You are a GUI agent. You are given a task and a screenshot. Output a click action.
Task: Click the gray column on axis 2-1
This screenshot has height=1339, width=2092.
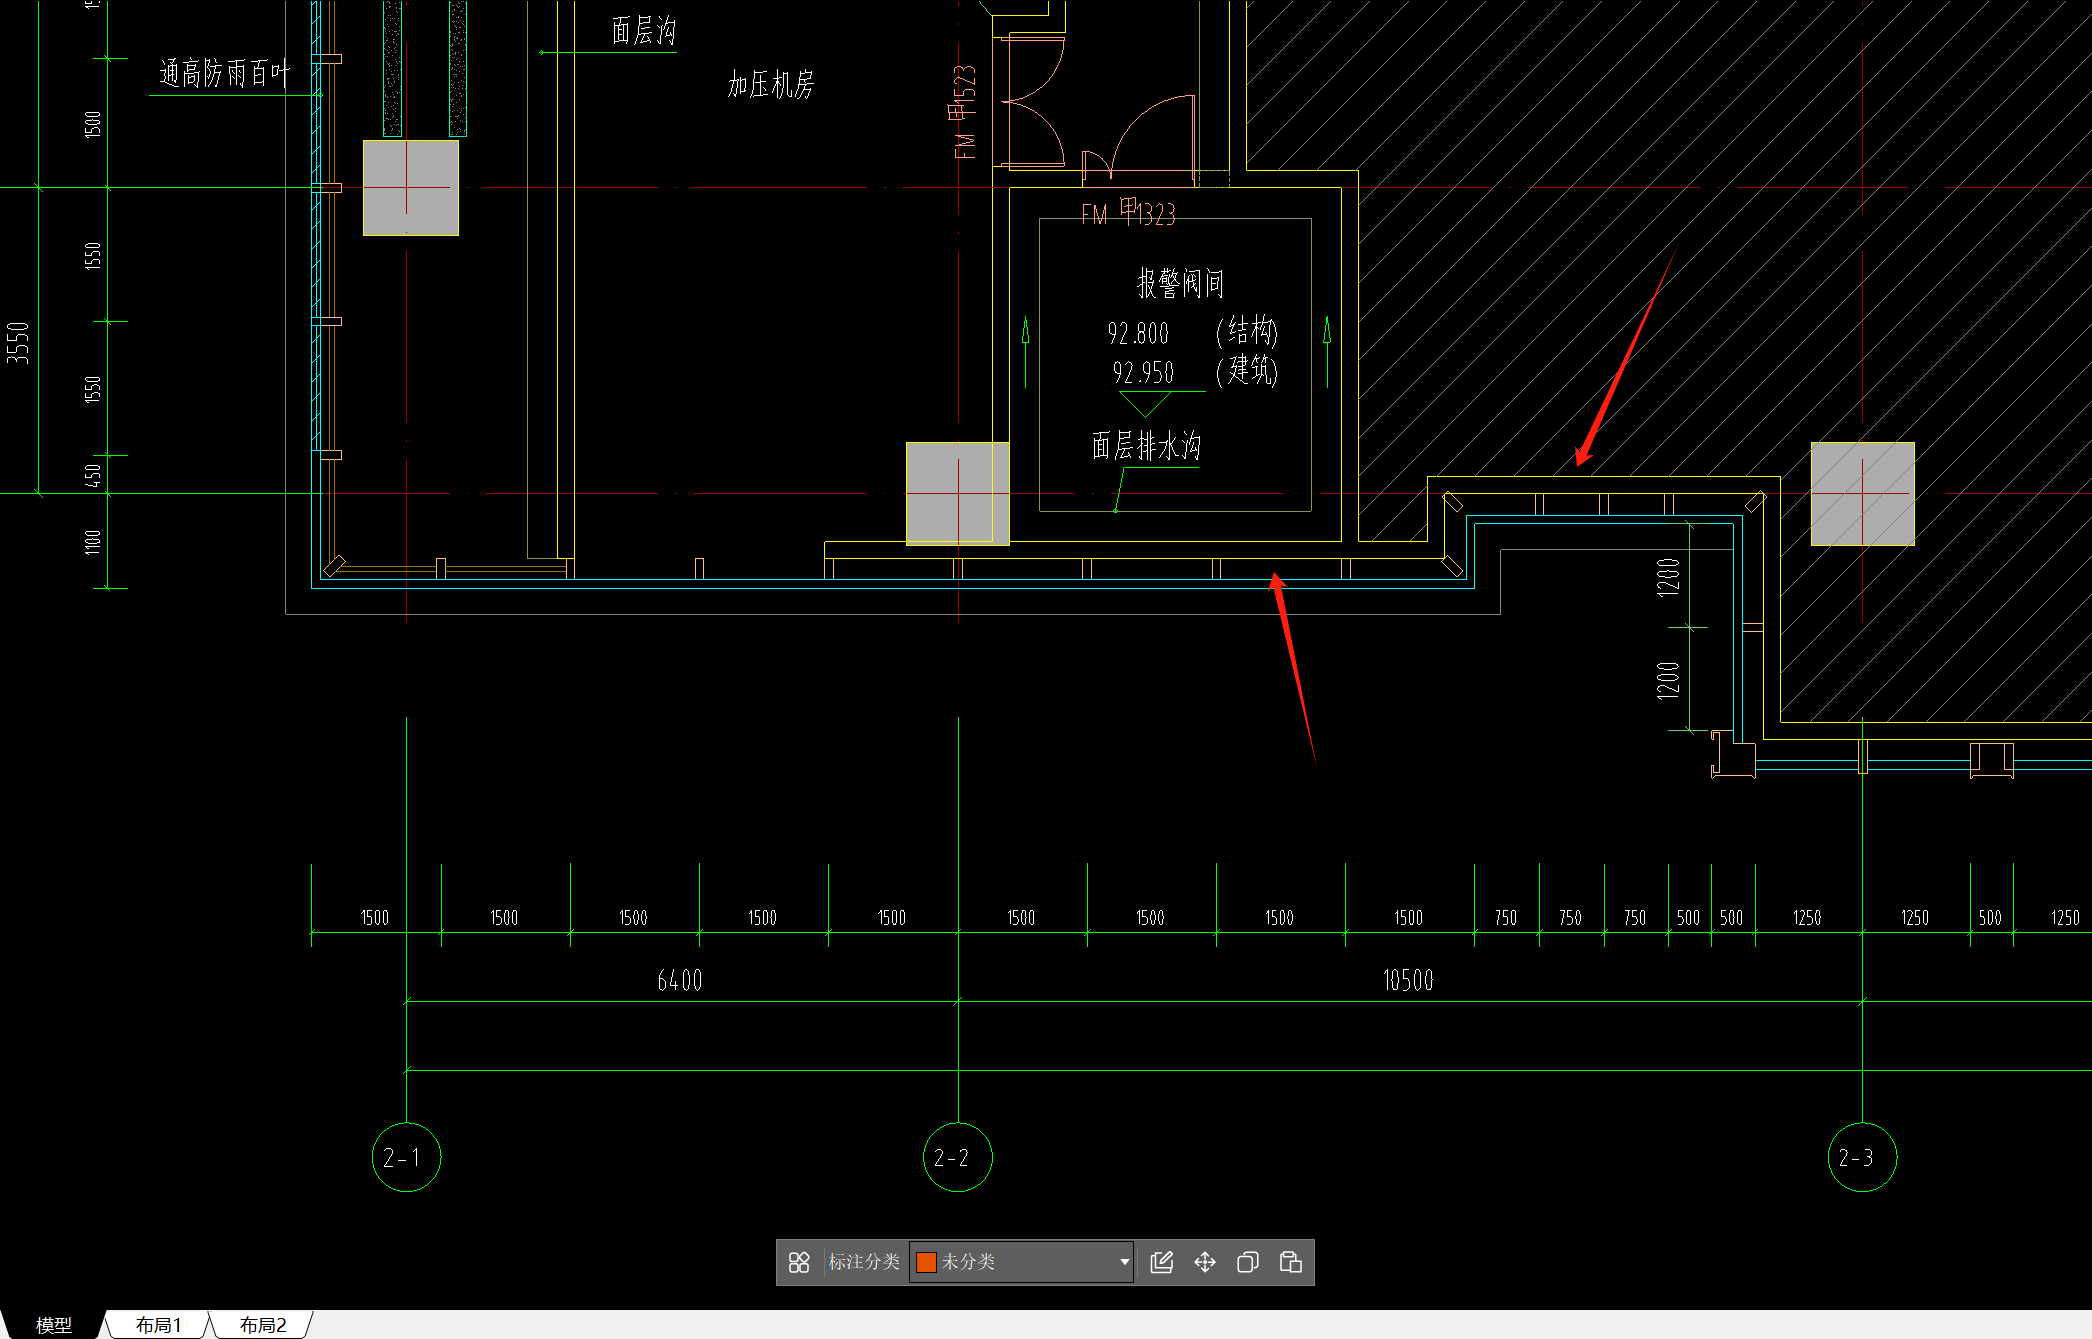411,188
